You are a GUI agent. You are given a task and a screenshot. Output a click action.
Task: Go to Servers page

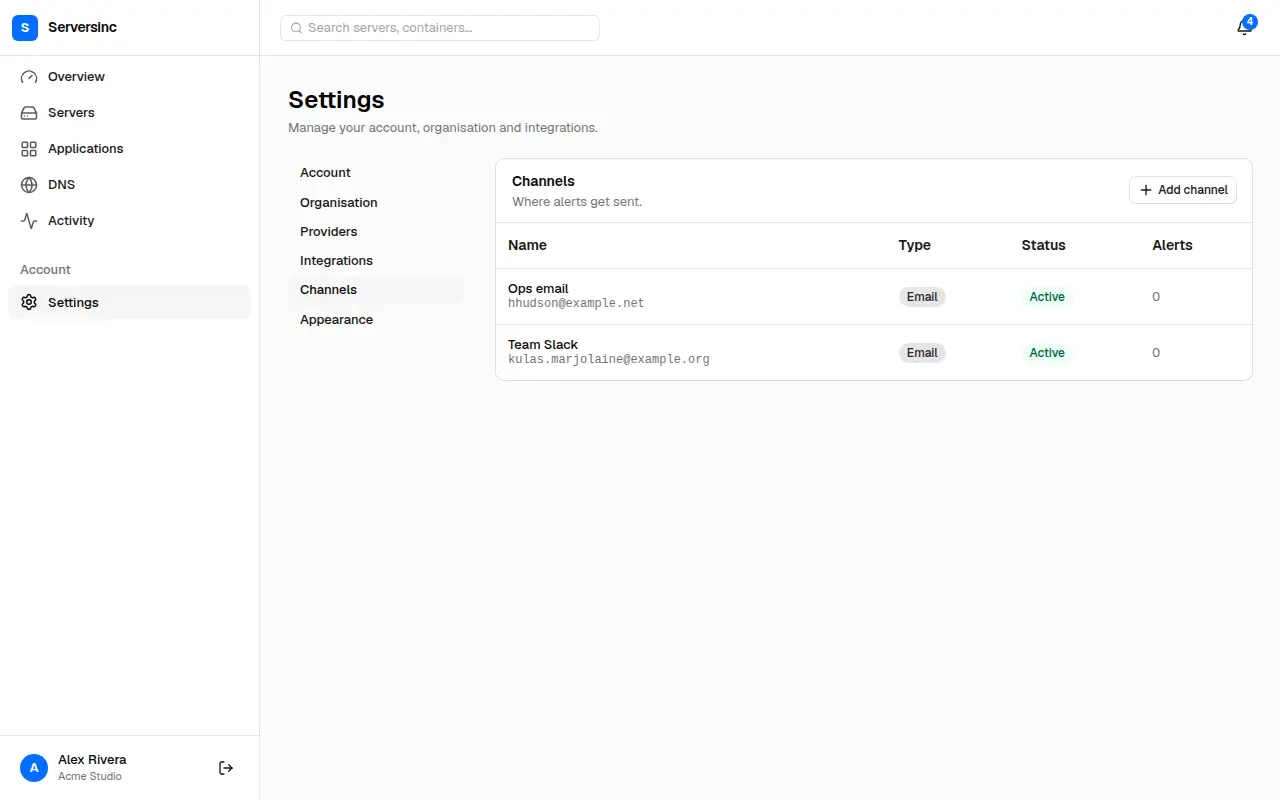[x=129, y=113]
